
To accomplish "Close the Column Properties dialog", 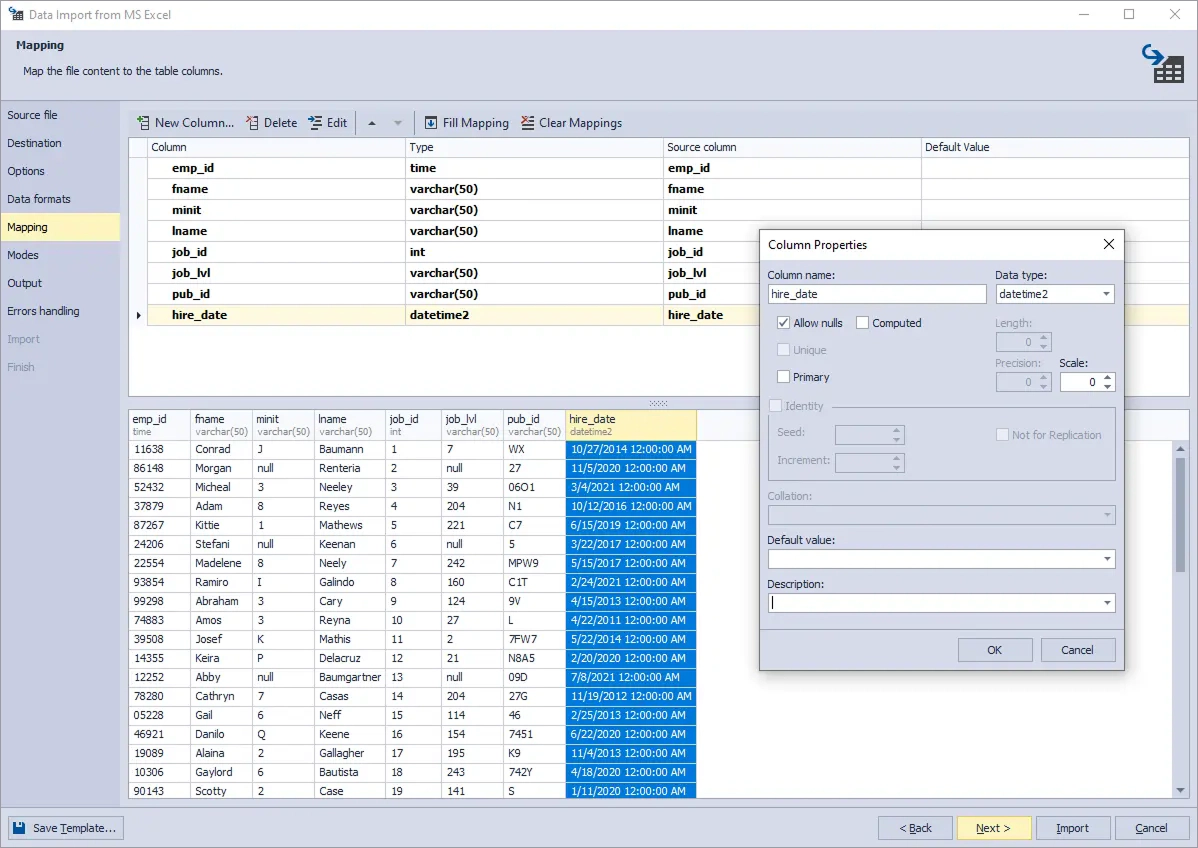I will tap(1108, 245).
